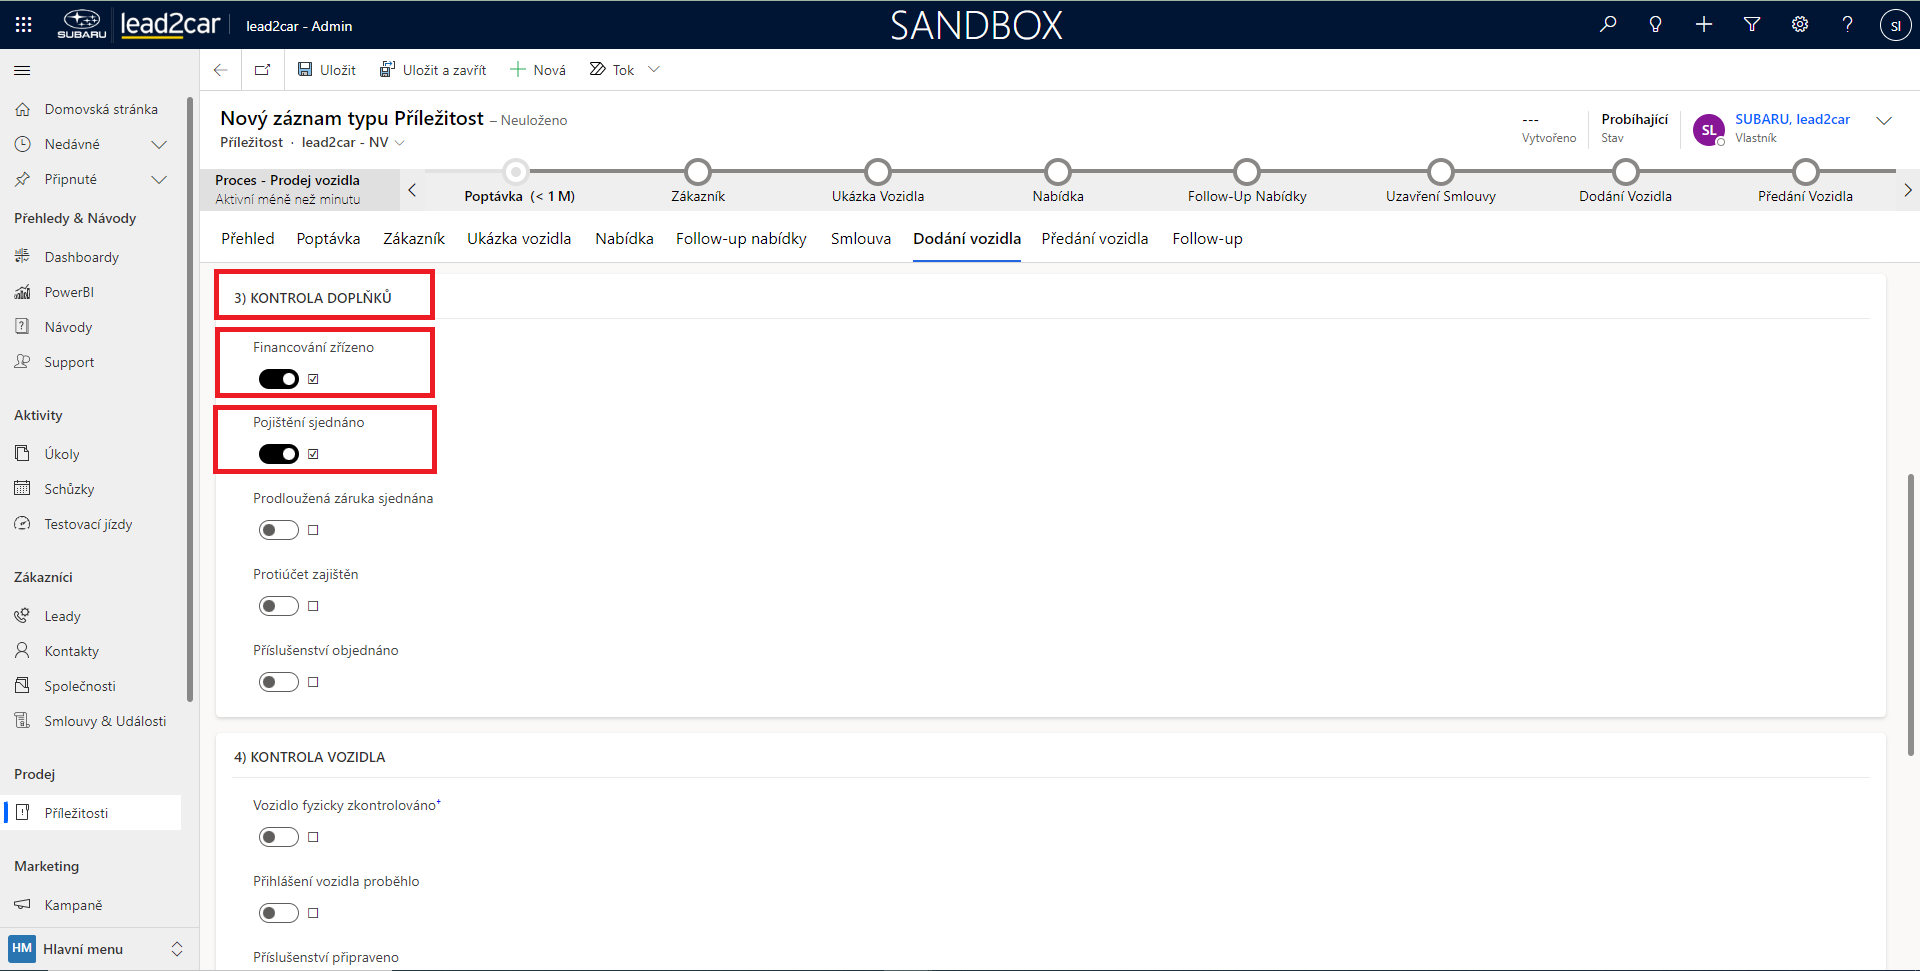Enable Protiúčet zajištěn toggle
Image resolution: width=1920 pixels, height=971 pixels.
[279, 606]
